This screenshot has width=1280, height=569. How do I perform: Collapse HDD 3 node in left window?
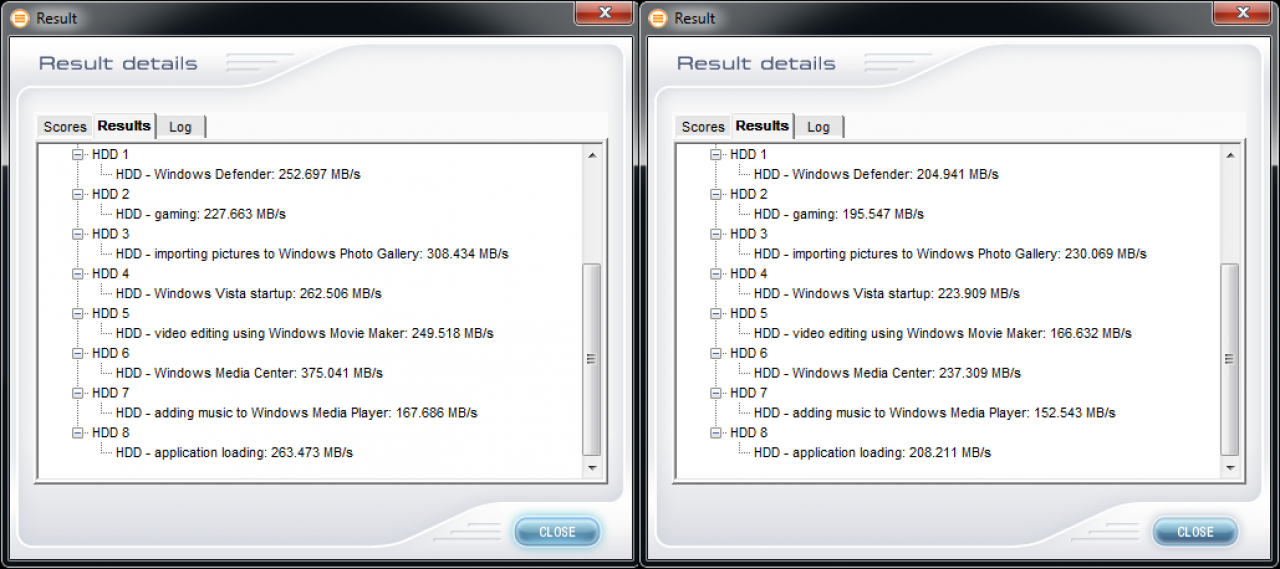click(x=78, y=234)
